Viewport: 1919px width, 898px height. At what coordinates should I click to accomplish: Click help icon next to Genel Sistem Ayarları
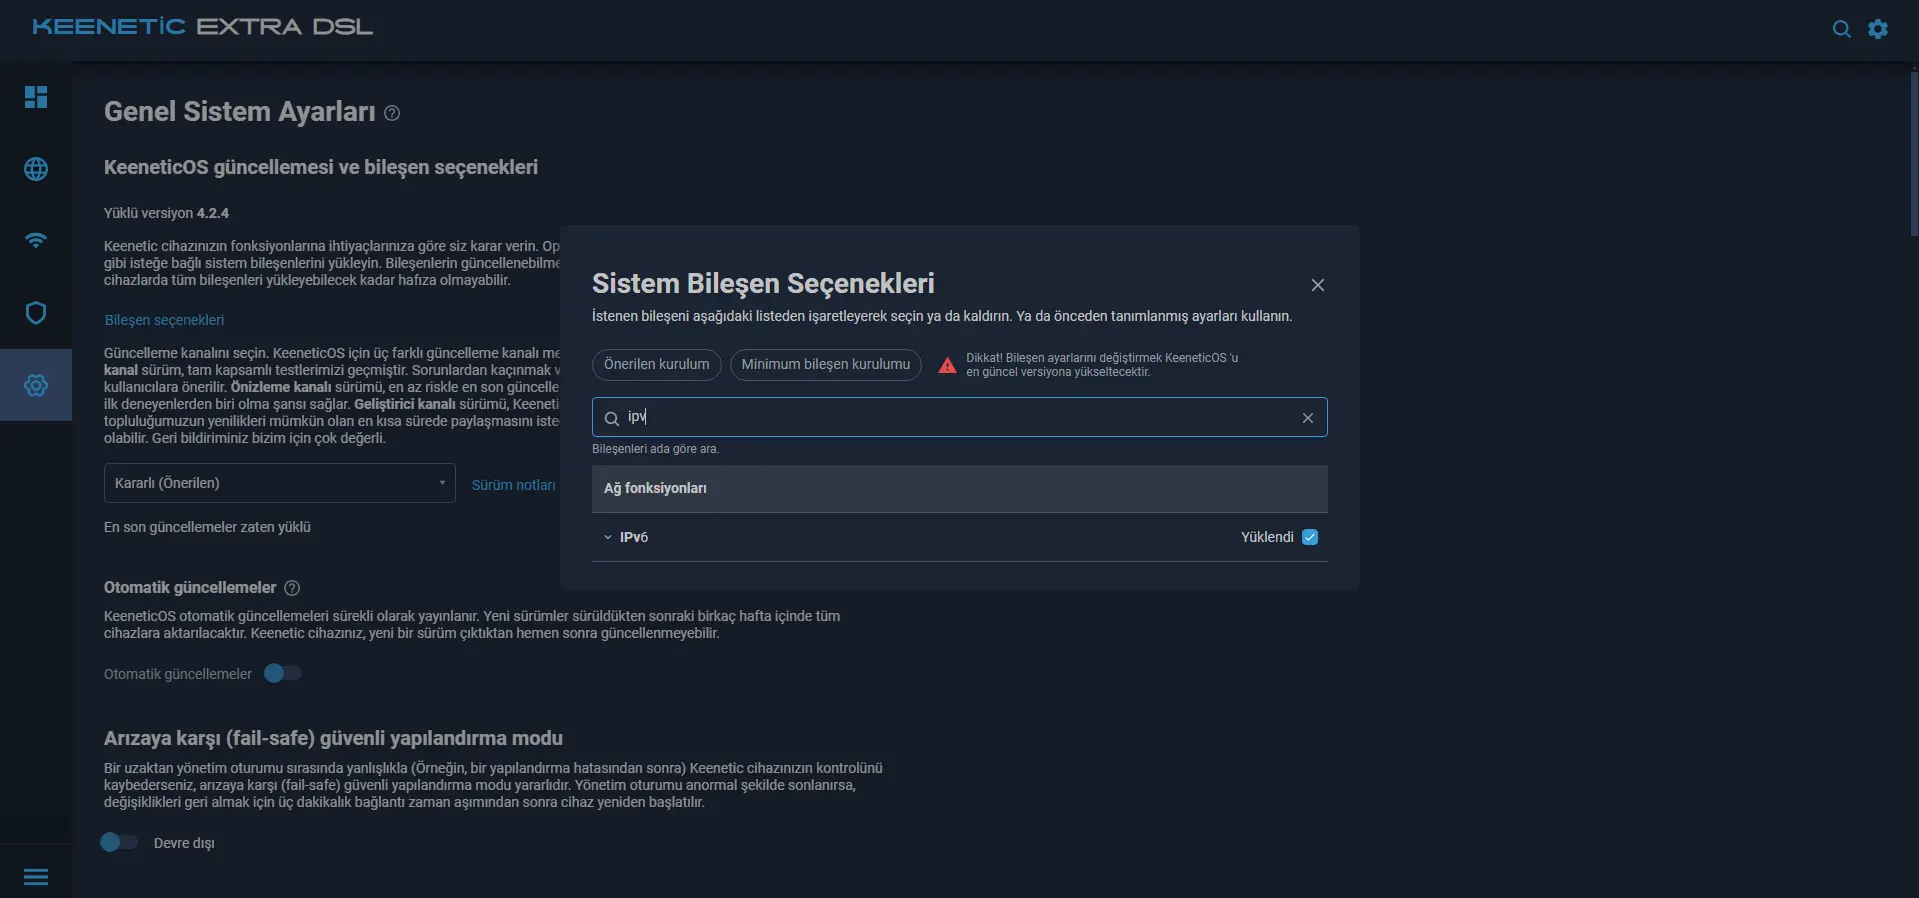(392, 113)
